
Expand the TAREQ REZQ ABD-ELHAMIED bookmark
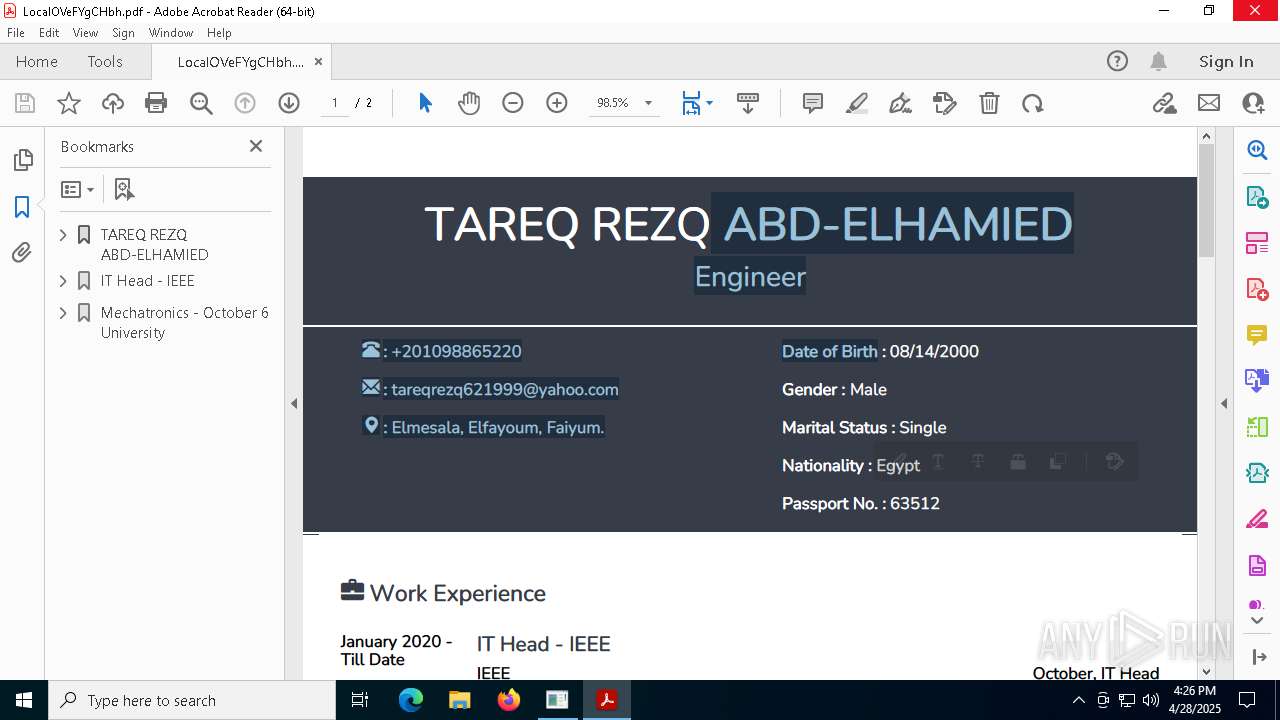tap(64, 235)
